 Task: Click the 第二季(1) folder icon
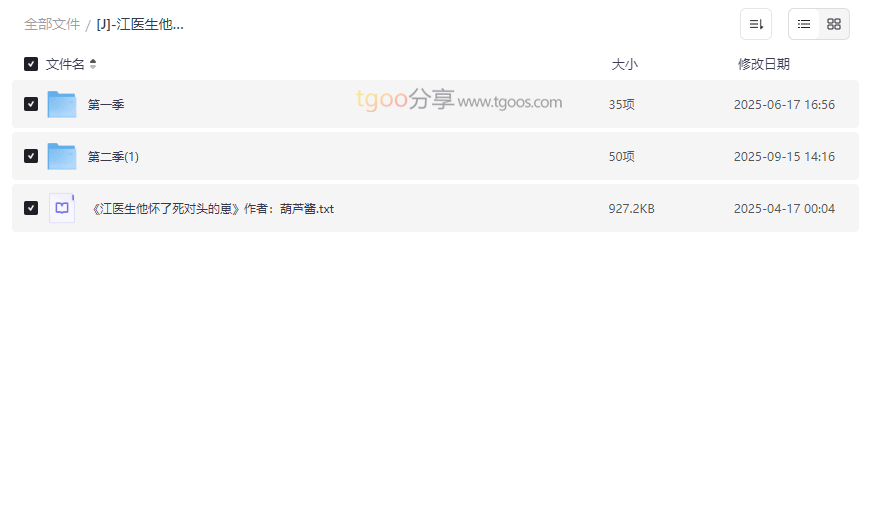[62, 156]
